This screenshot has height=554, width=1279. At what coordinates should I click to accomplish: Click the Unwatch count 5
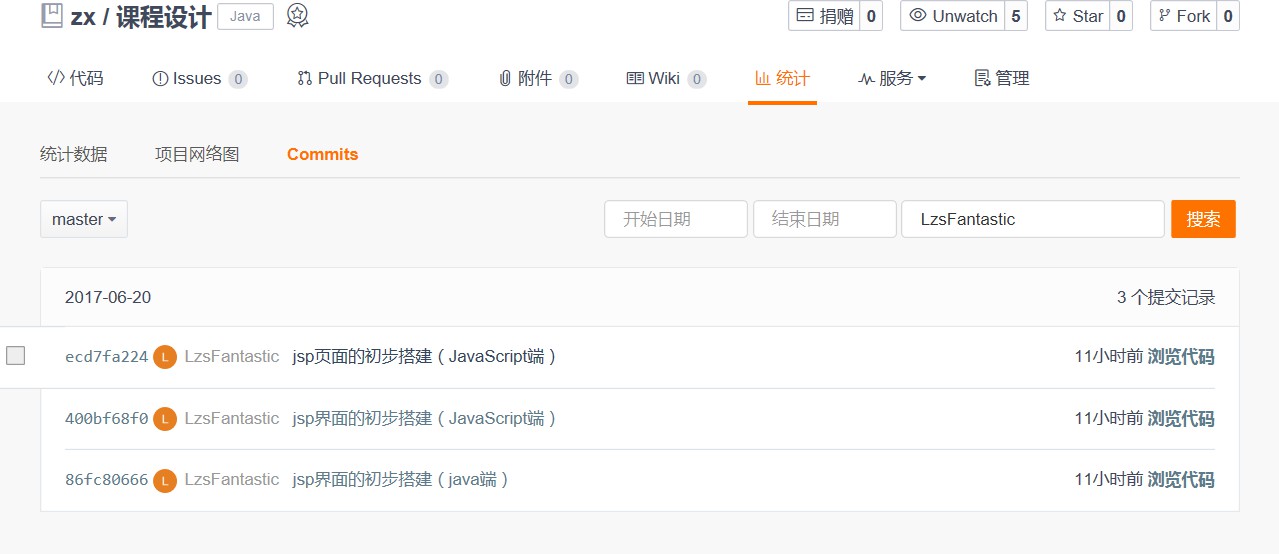point(1017,16)
